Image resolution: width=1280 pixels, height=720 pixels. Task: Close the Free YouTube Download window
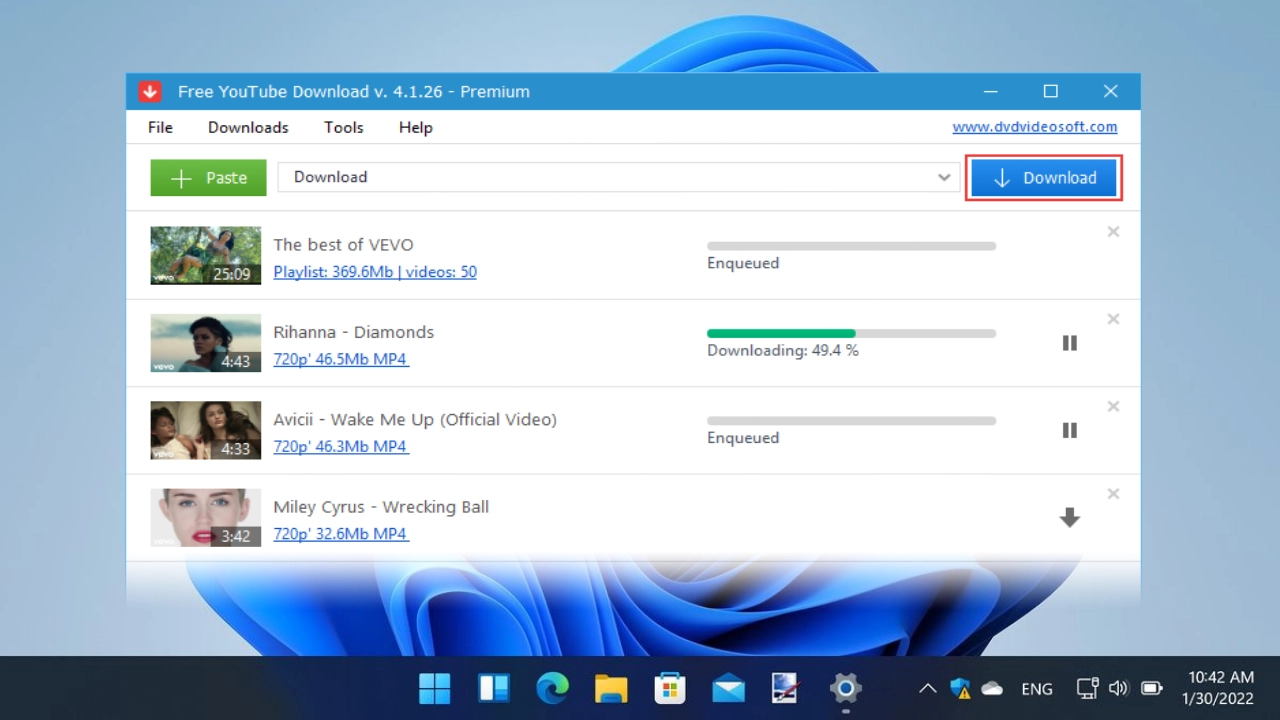1110,91
